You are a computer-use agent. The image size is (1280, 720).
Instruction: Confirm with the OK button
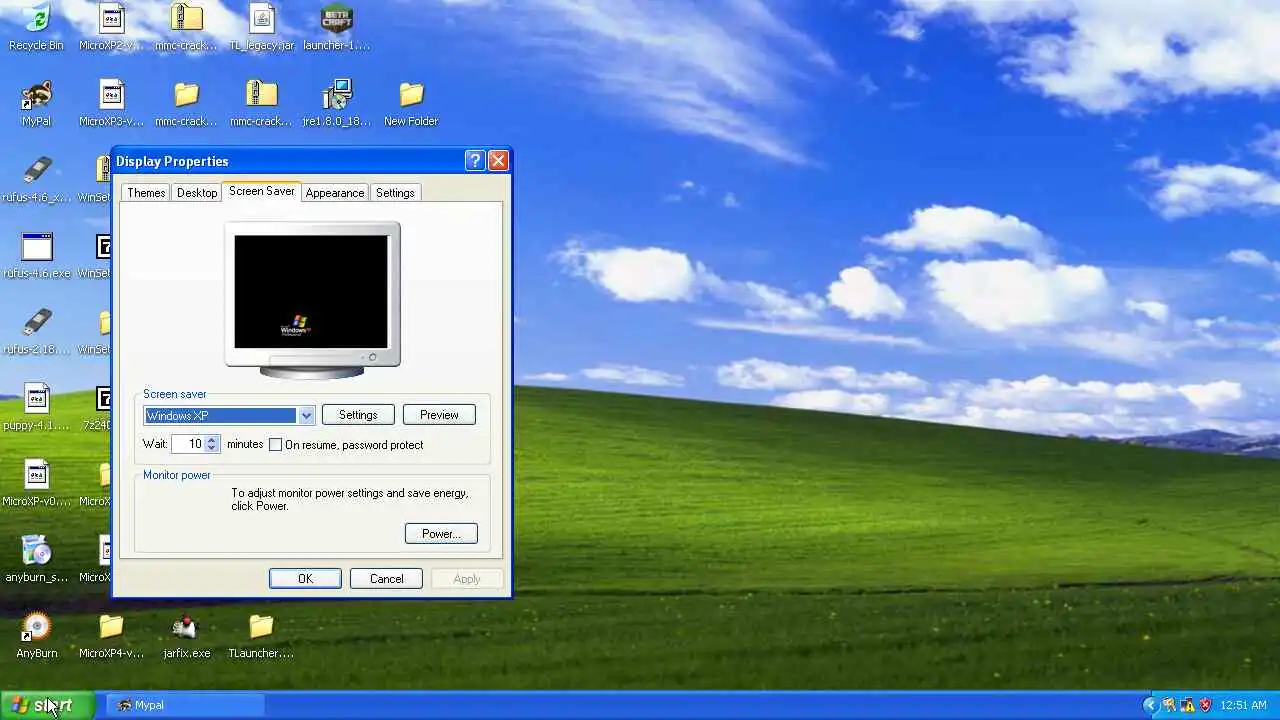click(x=305, y=579)
